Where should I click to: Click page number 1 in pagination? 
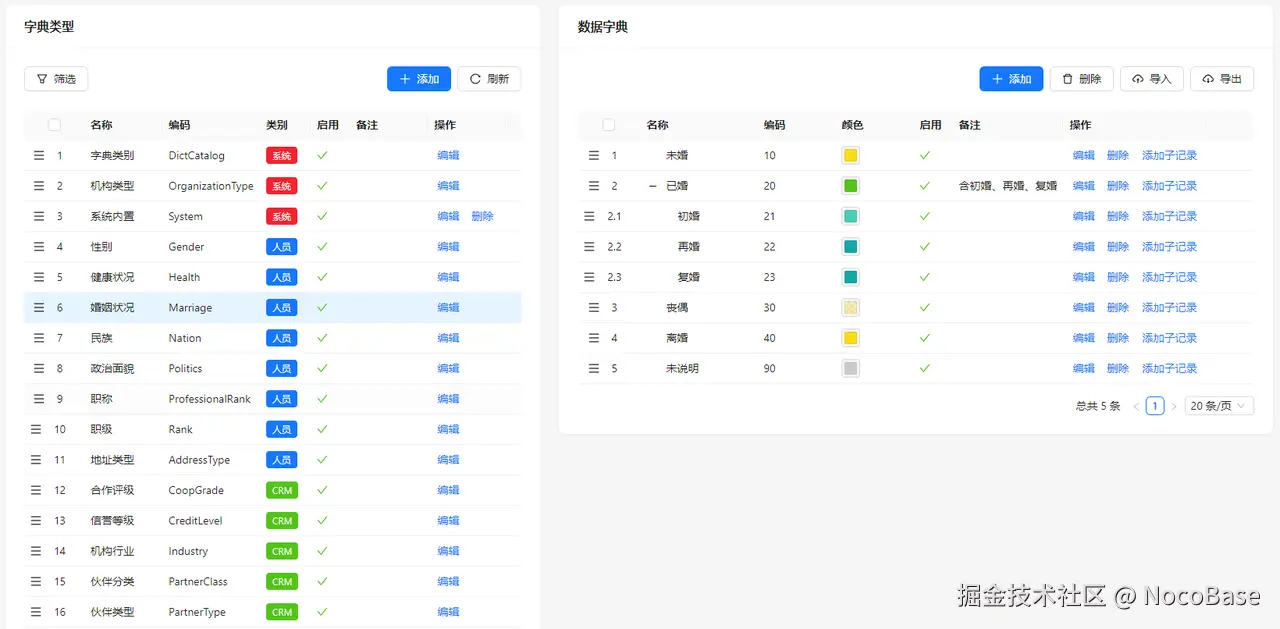(x=1155, y=406)
